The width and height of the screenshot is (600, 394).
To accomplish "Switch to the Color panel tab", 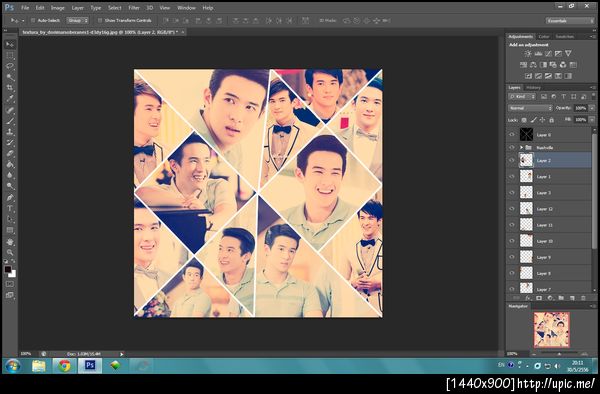I will (x=544, y=37).
